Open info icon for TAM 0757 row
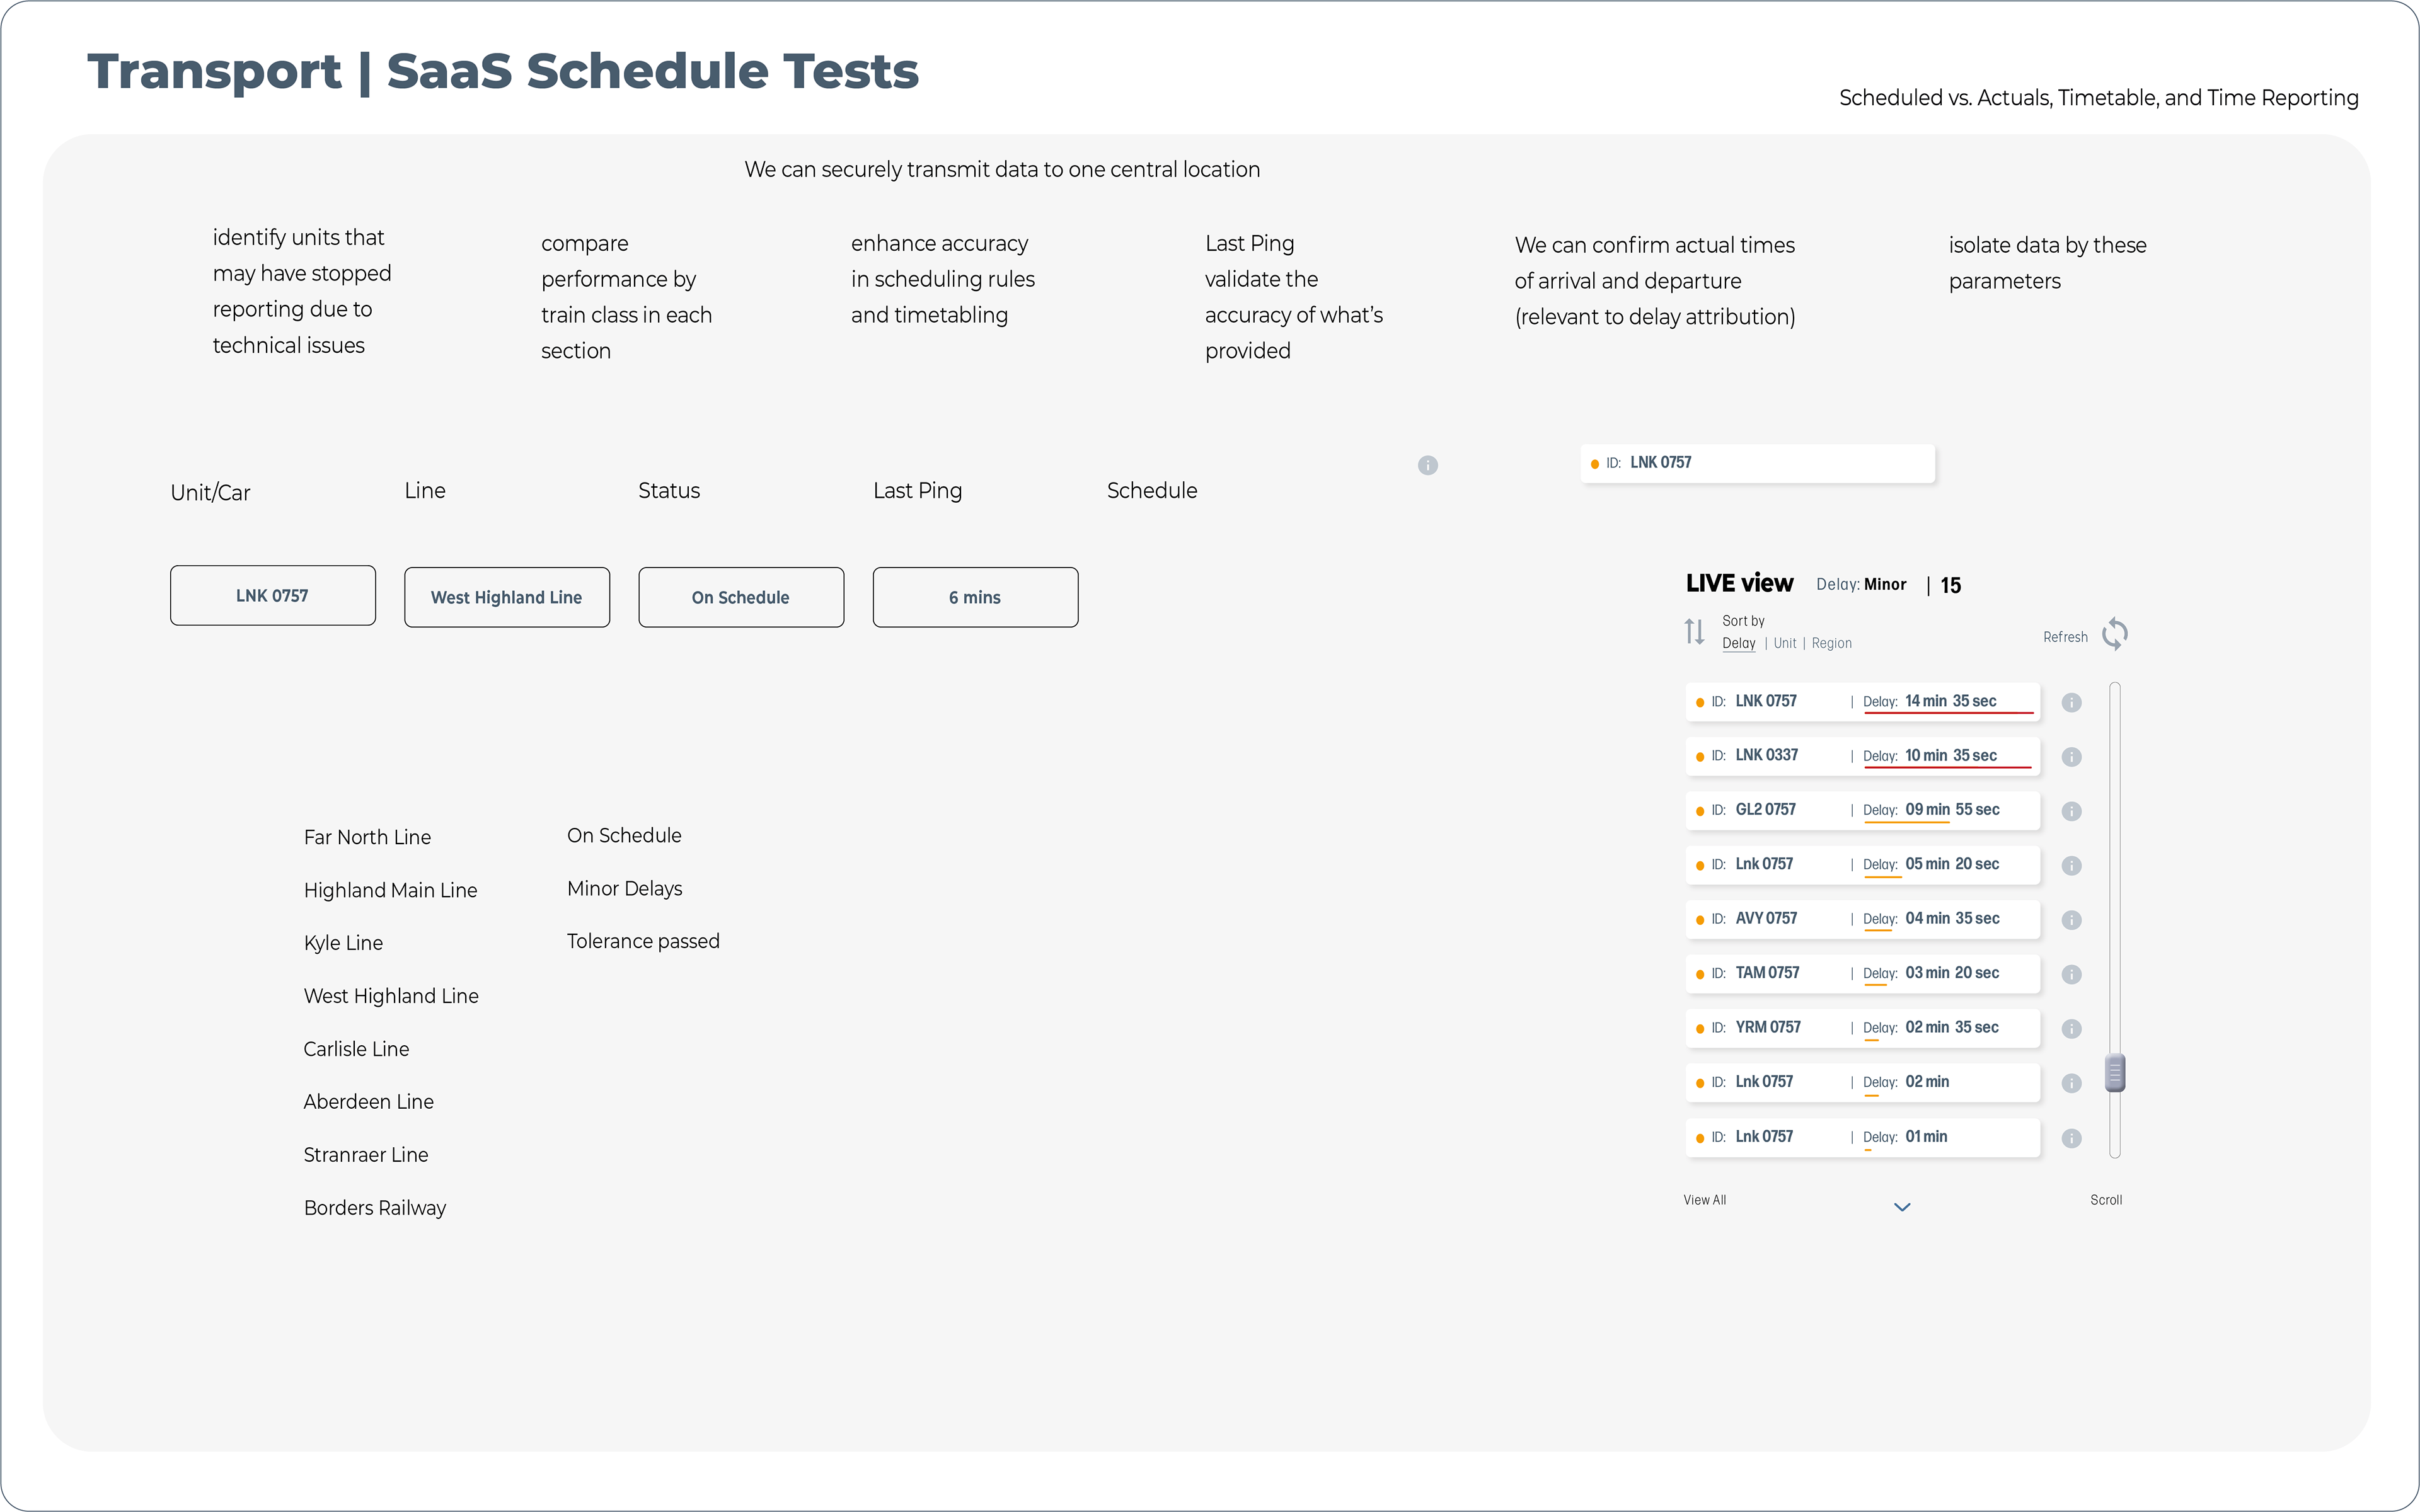This screenshot has height=1512, width=2420. [2071, 974]
